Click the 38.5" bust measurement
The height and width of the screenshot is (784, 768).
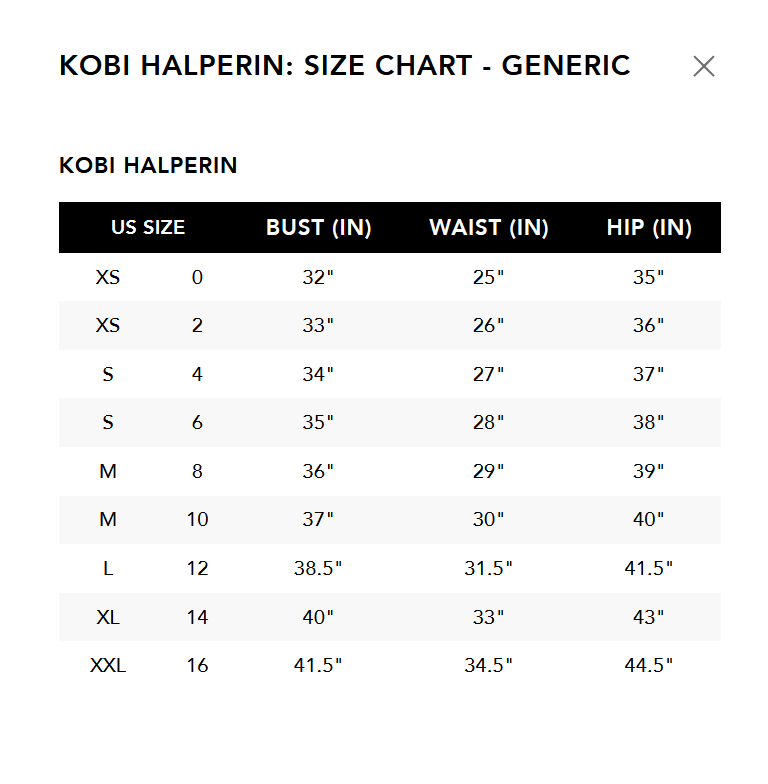[318, 568]
